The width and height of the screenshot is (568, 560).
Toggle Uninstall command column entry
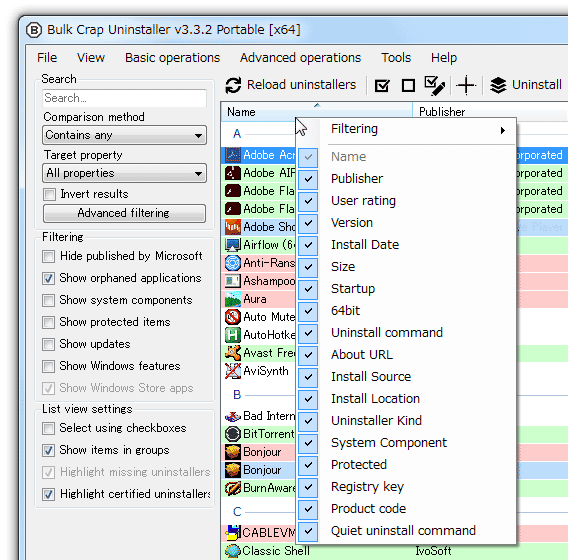406,333
